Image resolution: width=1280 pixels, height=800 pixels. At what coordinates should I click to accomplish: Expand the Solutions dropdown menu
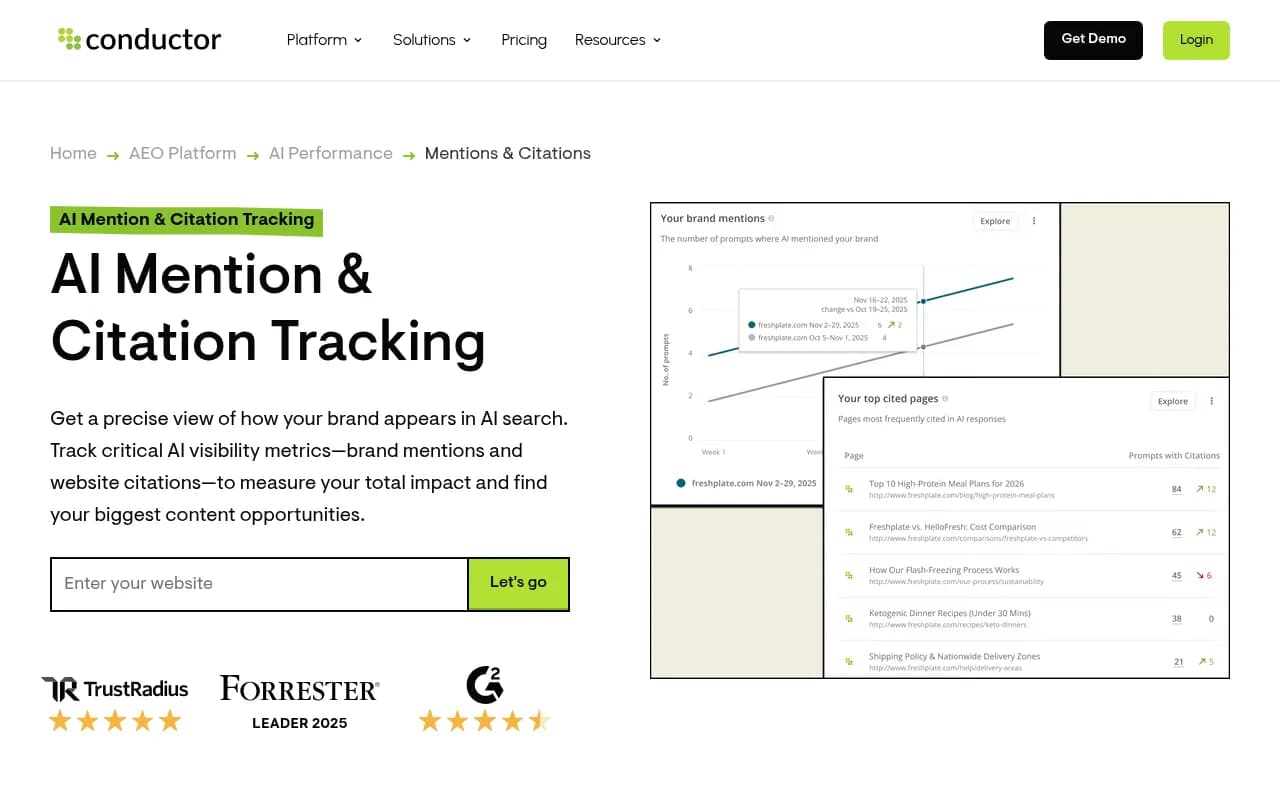432,40
